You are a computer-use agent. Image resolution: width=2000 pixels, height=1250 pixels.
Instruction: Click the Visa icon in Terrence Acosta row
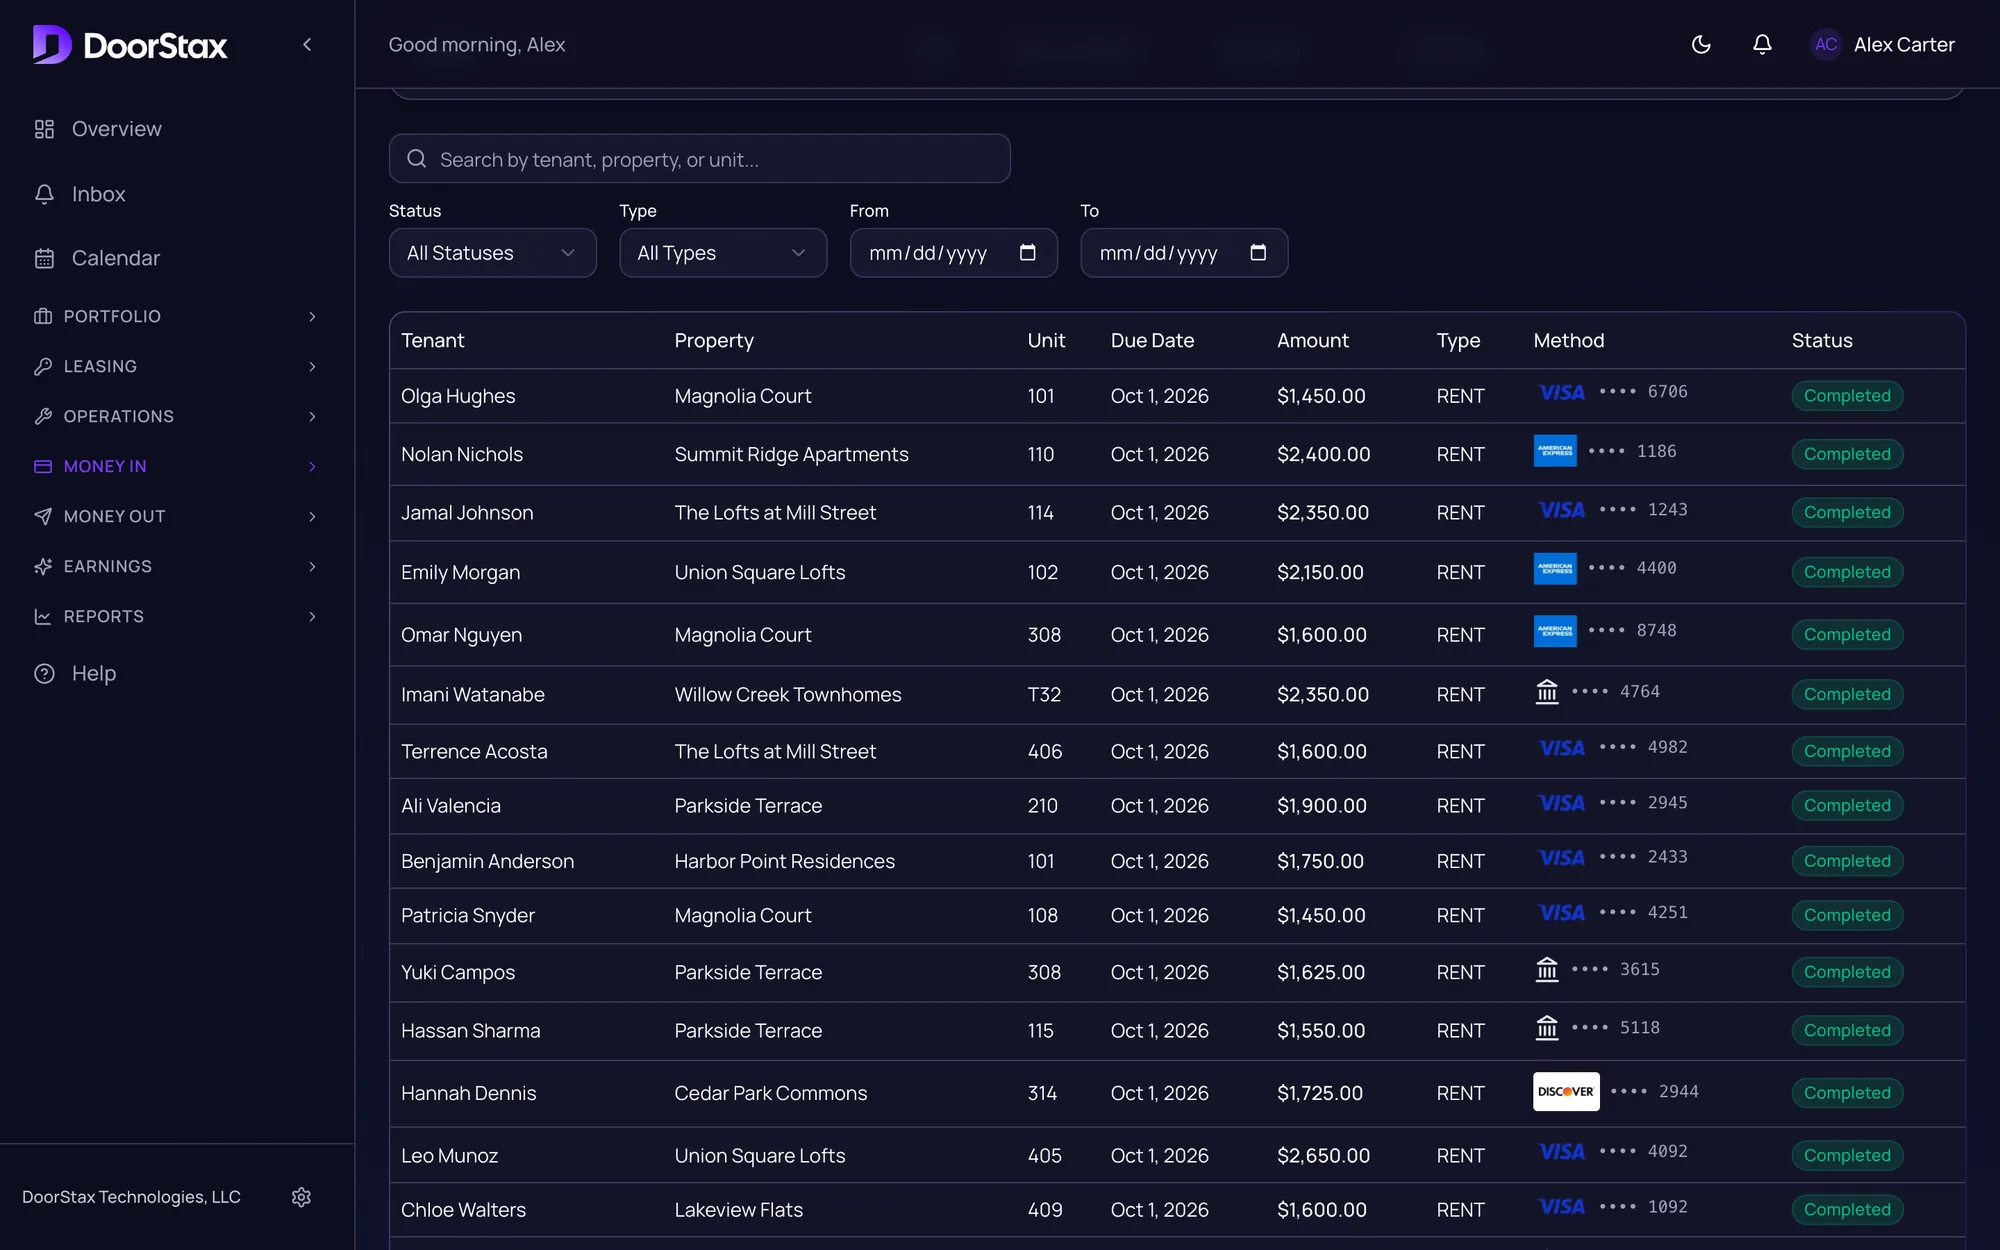[x=1561, y=748]
